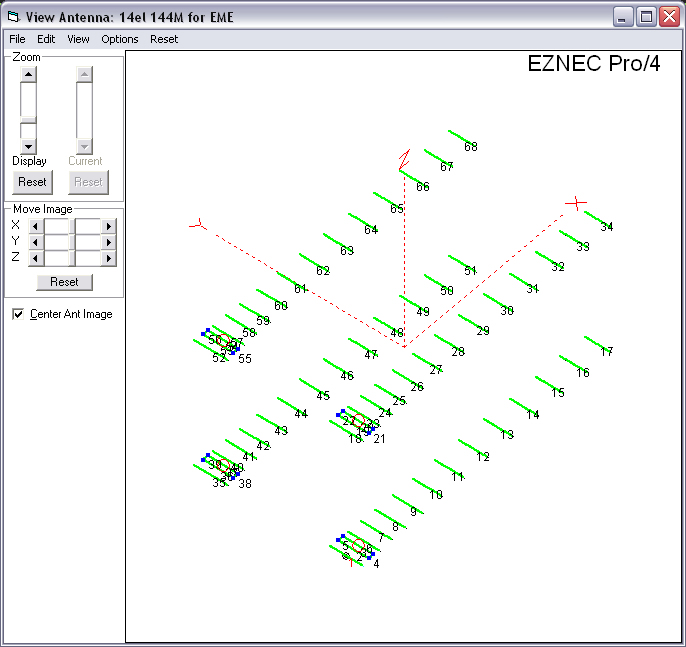Click the Z move left arrow

[35, 259]
